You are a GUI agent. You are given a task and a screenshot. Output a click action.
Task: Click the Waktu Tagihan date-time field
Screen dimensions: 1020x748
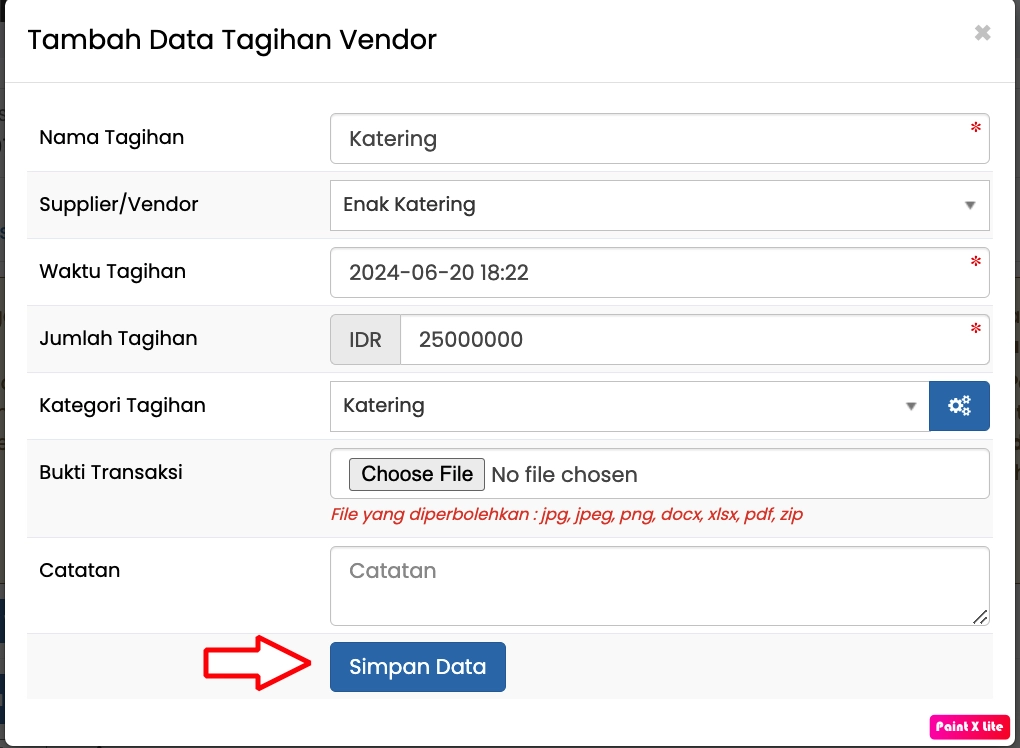coord(660,272)
